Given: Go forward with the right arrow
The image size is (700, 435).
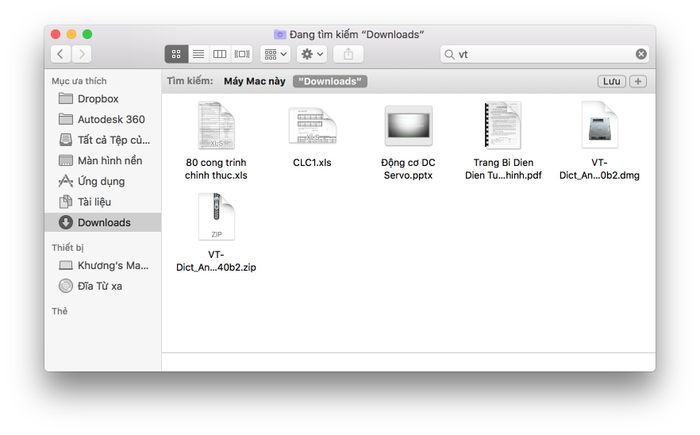Looking at the screenshot, I should click(82, 54).
